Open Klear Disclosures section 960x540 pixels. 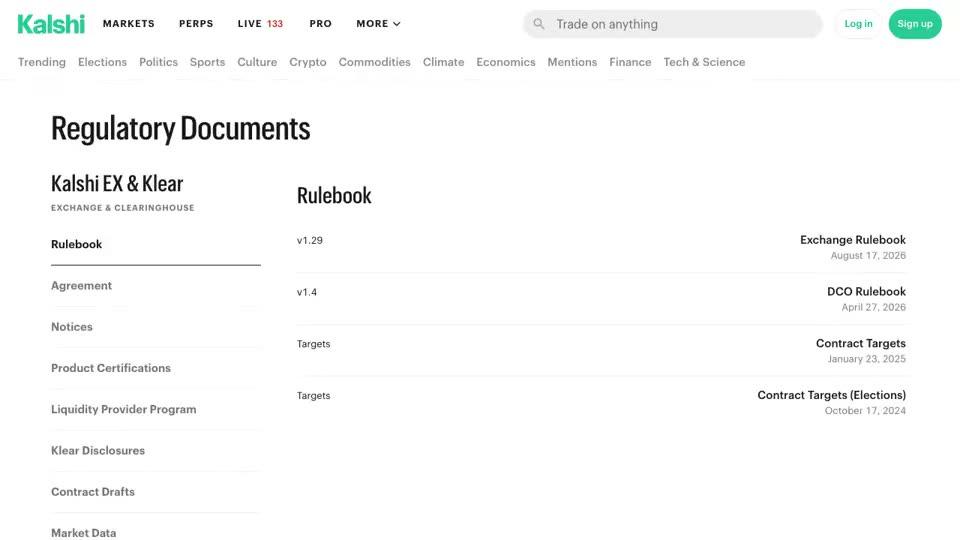tap(156, 451)
